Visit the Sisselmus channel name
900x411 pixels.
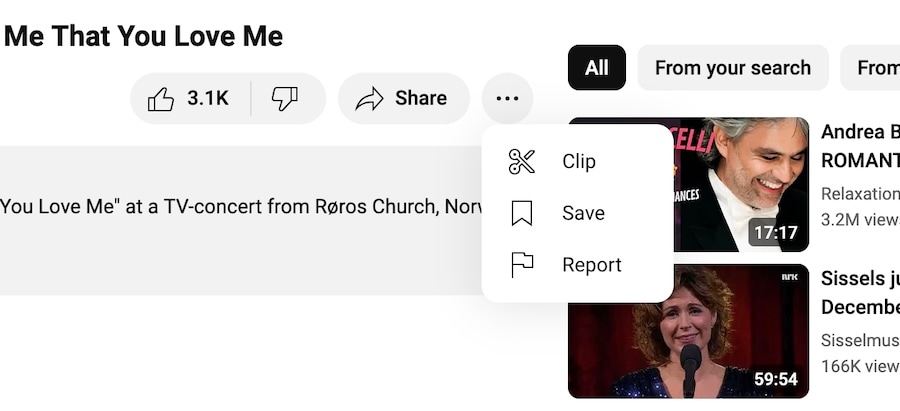tap(860, 340)
